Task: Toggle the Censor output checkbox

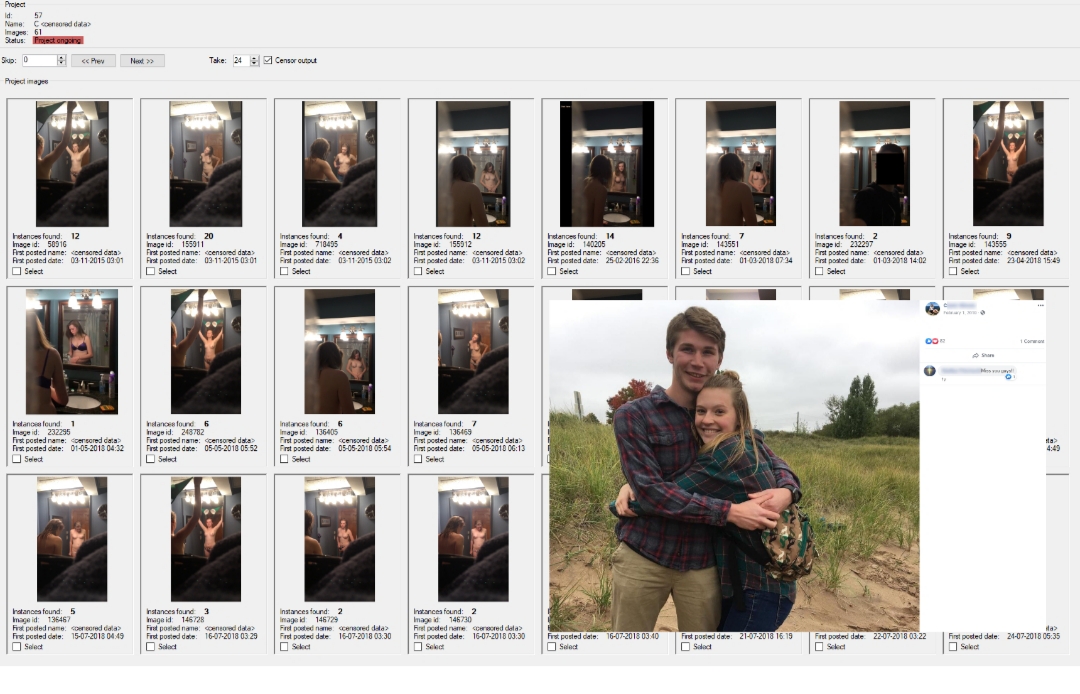Action: click(x=268, y=61)
